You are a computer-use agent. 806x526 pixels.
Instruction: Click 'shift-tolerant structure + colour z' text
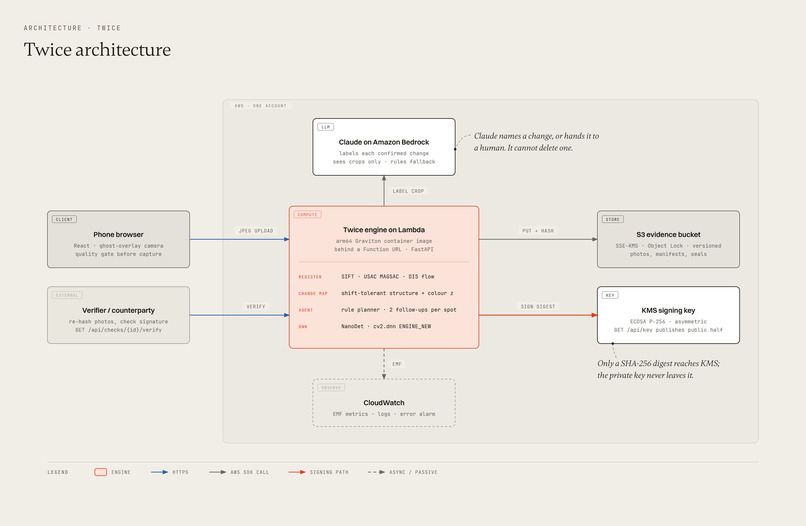point(397,293)
